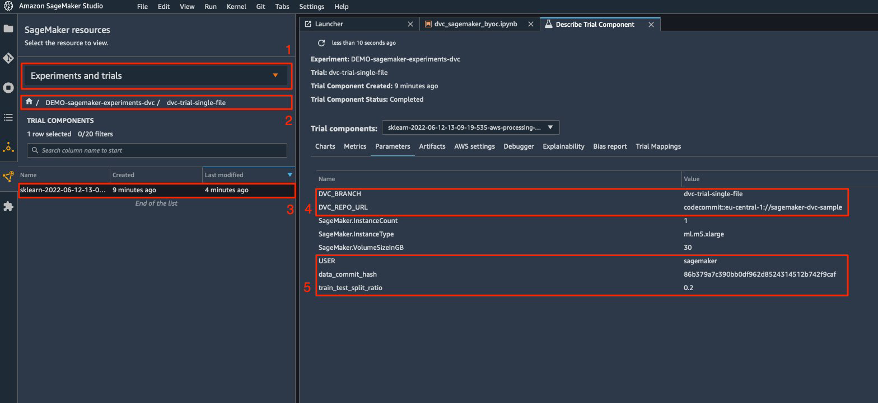Switch to the Metrics tab
879x404 pixels.
point(355,146)
